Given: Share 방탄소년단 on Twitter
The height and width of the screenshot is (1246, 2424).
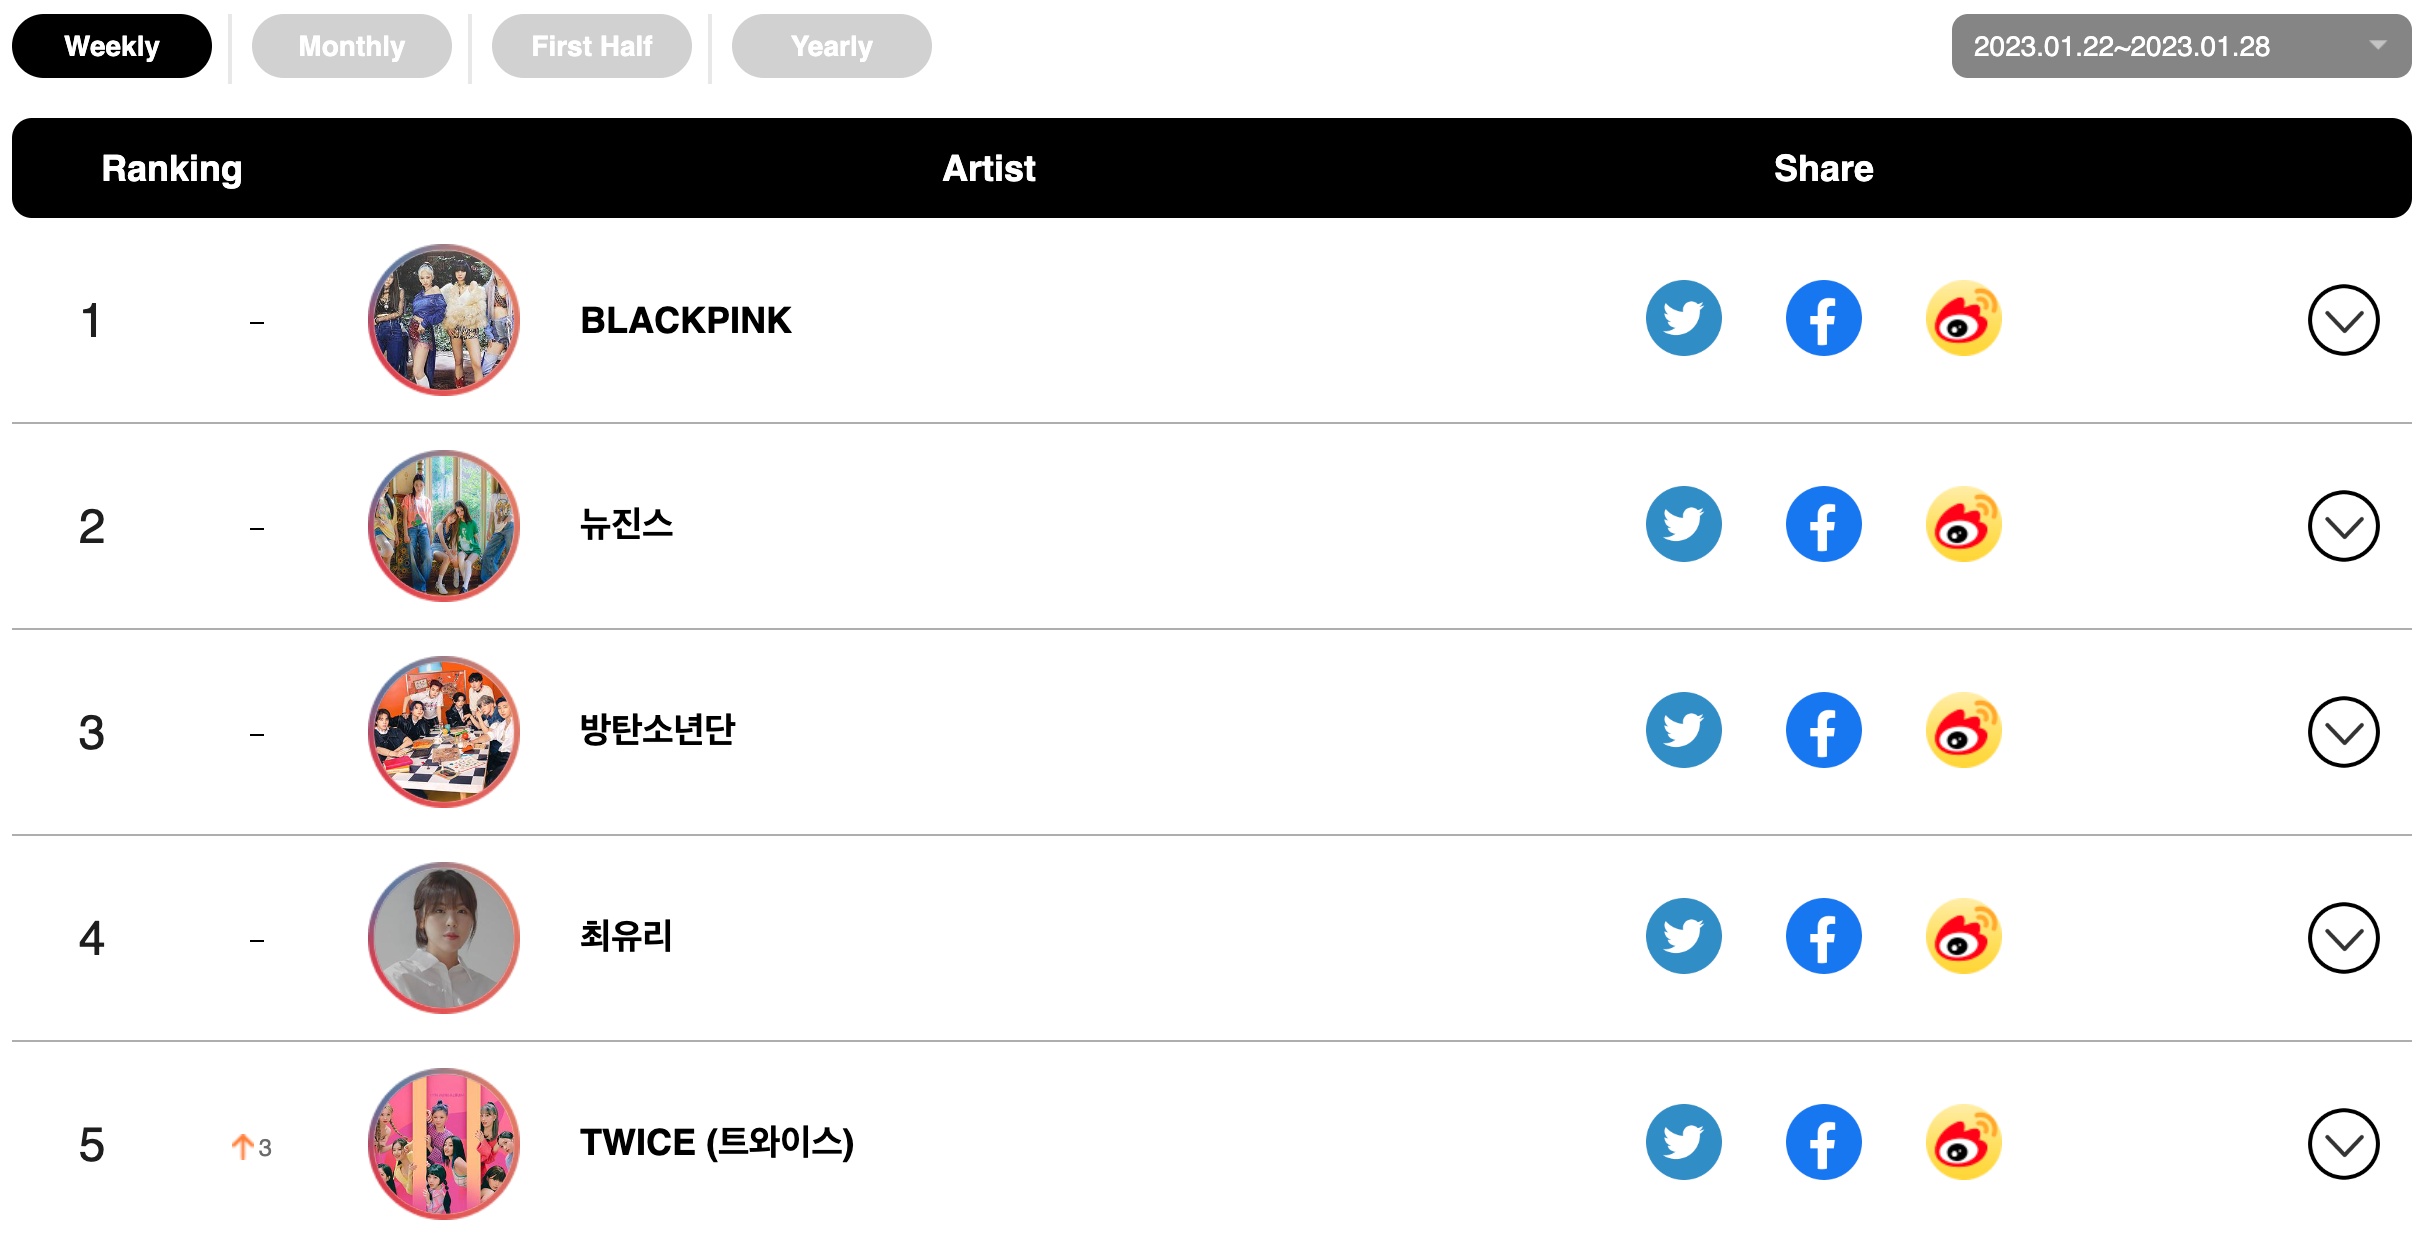Looking at the screenshot, I should (x=1683, y=730).
